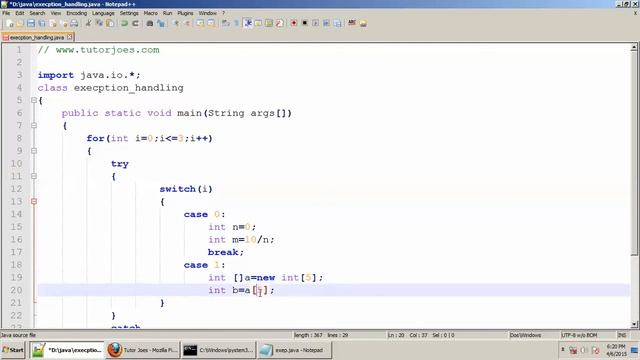Toggle synchronize vertical scrolling

pyautogui.click(x=200, y=23)
